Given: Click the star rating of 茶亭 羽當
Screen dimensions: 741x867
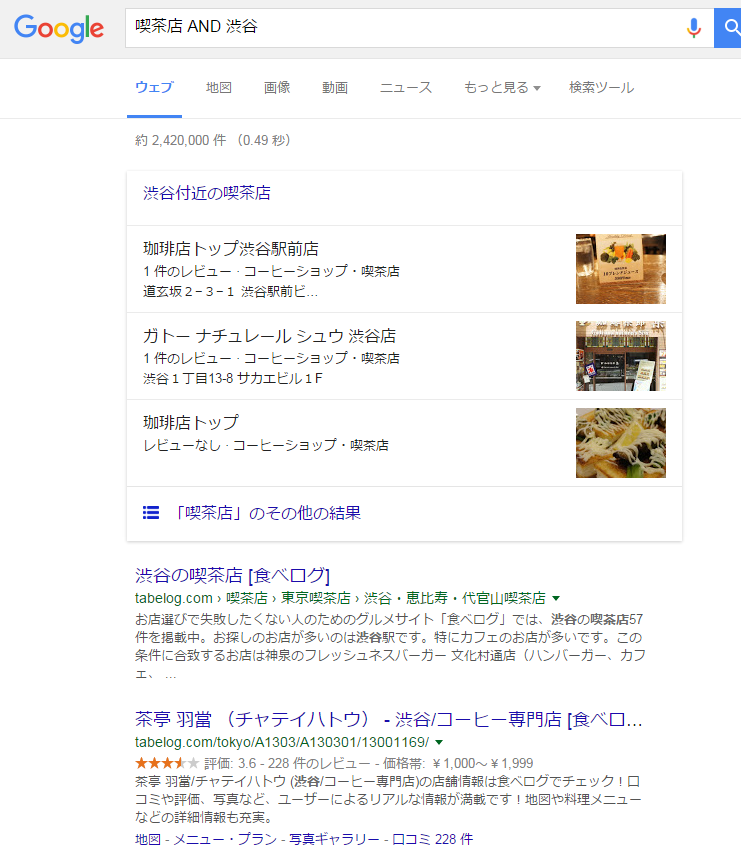Looking at the screenshot, I should pyautogui.click(x=166, y=764).
